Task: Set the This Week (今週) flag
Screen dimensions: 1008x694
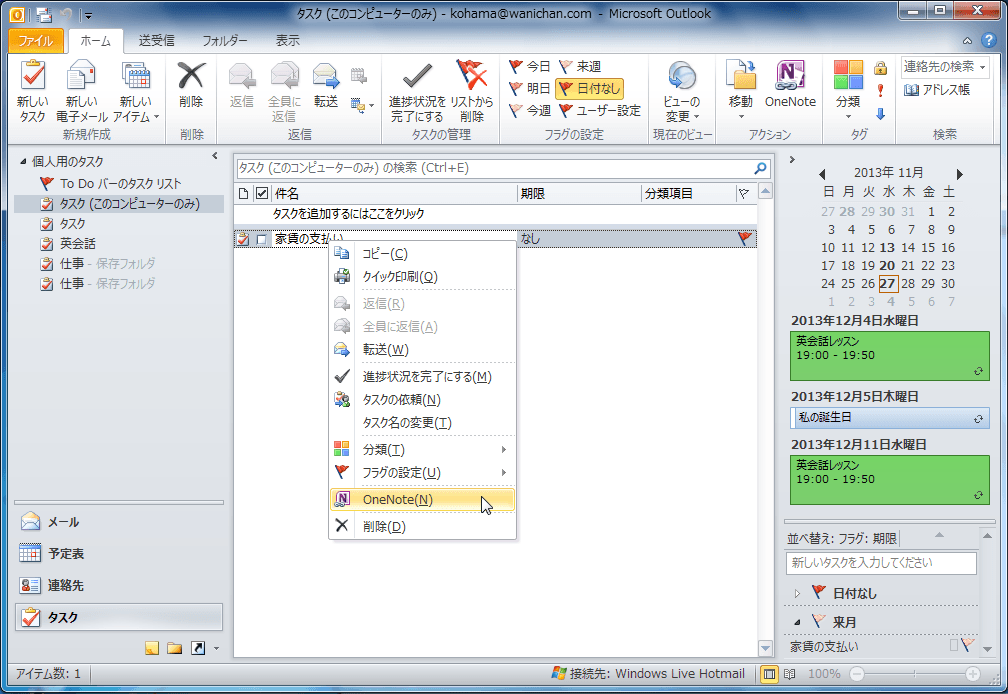Action: (x=530, y=111)
